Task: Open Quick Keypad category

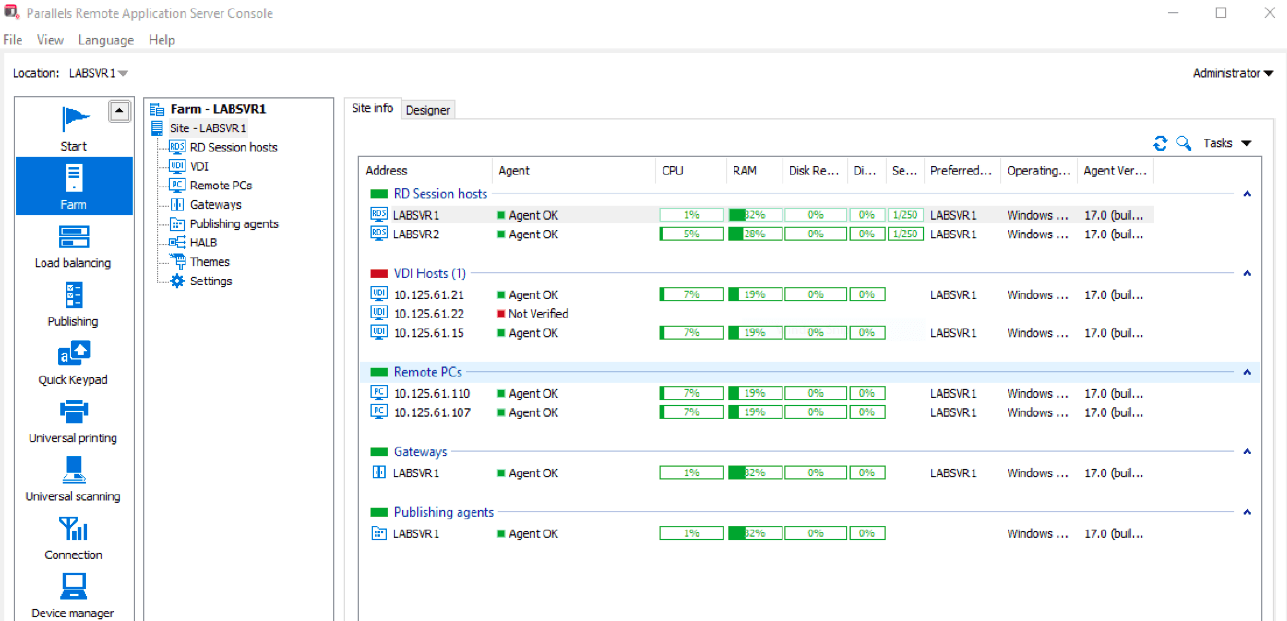Action: point(74,361)
